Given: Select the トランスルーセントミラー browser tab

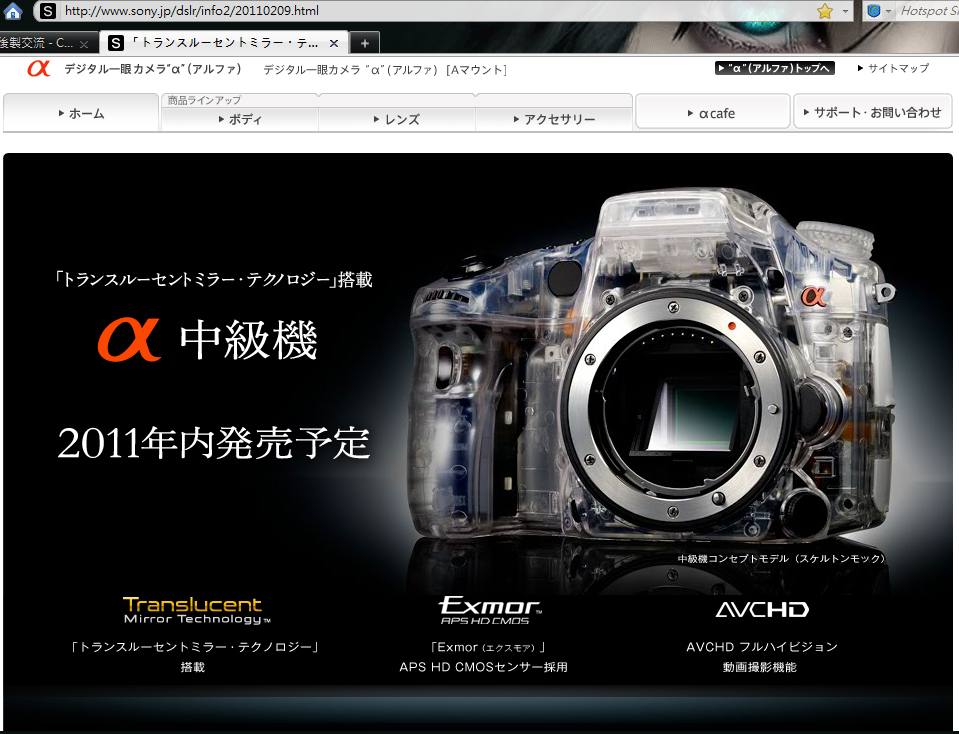Looking at the screenshot, I should tap(224, 43).
